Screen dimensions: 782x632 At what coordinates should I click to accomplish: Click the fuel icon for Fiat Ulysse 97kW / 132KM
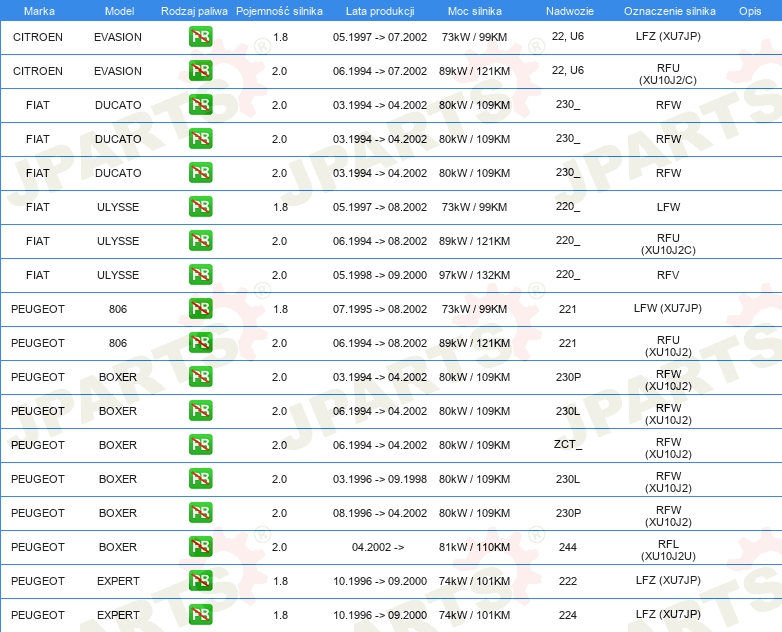click(200, 275)
